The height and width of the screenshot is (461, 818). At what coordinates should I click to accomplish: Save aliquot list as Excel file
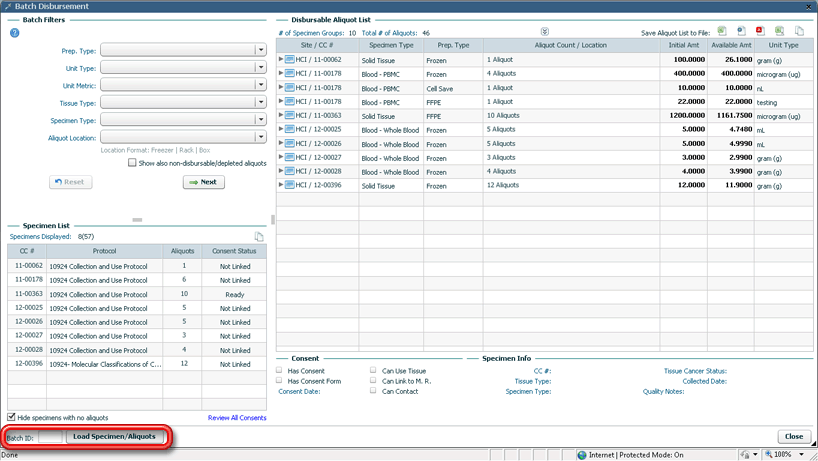click(x=722, y=31)
